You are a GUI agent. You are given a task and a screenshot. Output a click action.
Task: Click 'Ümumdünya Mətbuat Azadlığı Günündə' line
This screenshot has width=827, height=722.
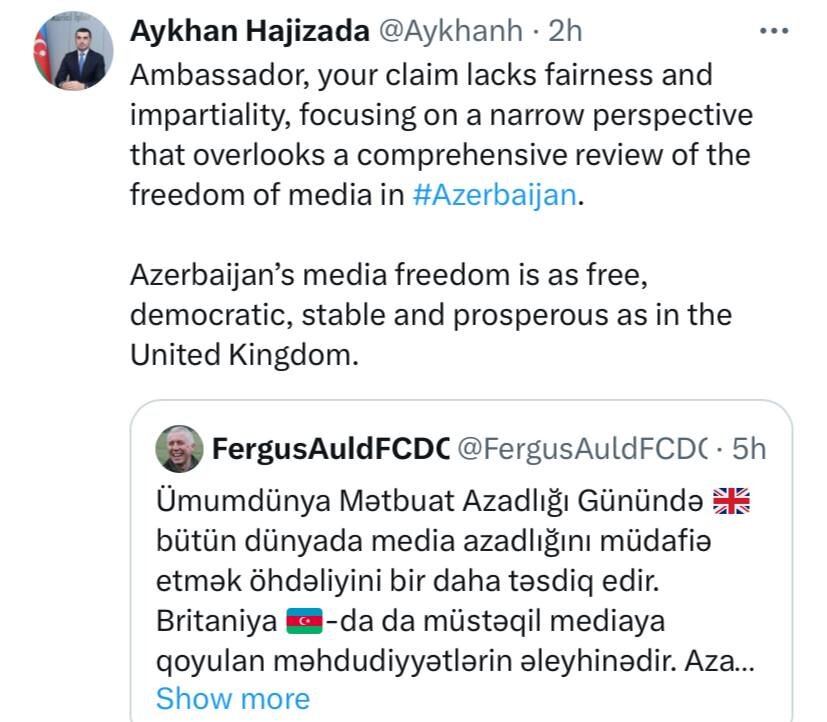[430, 500]
